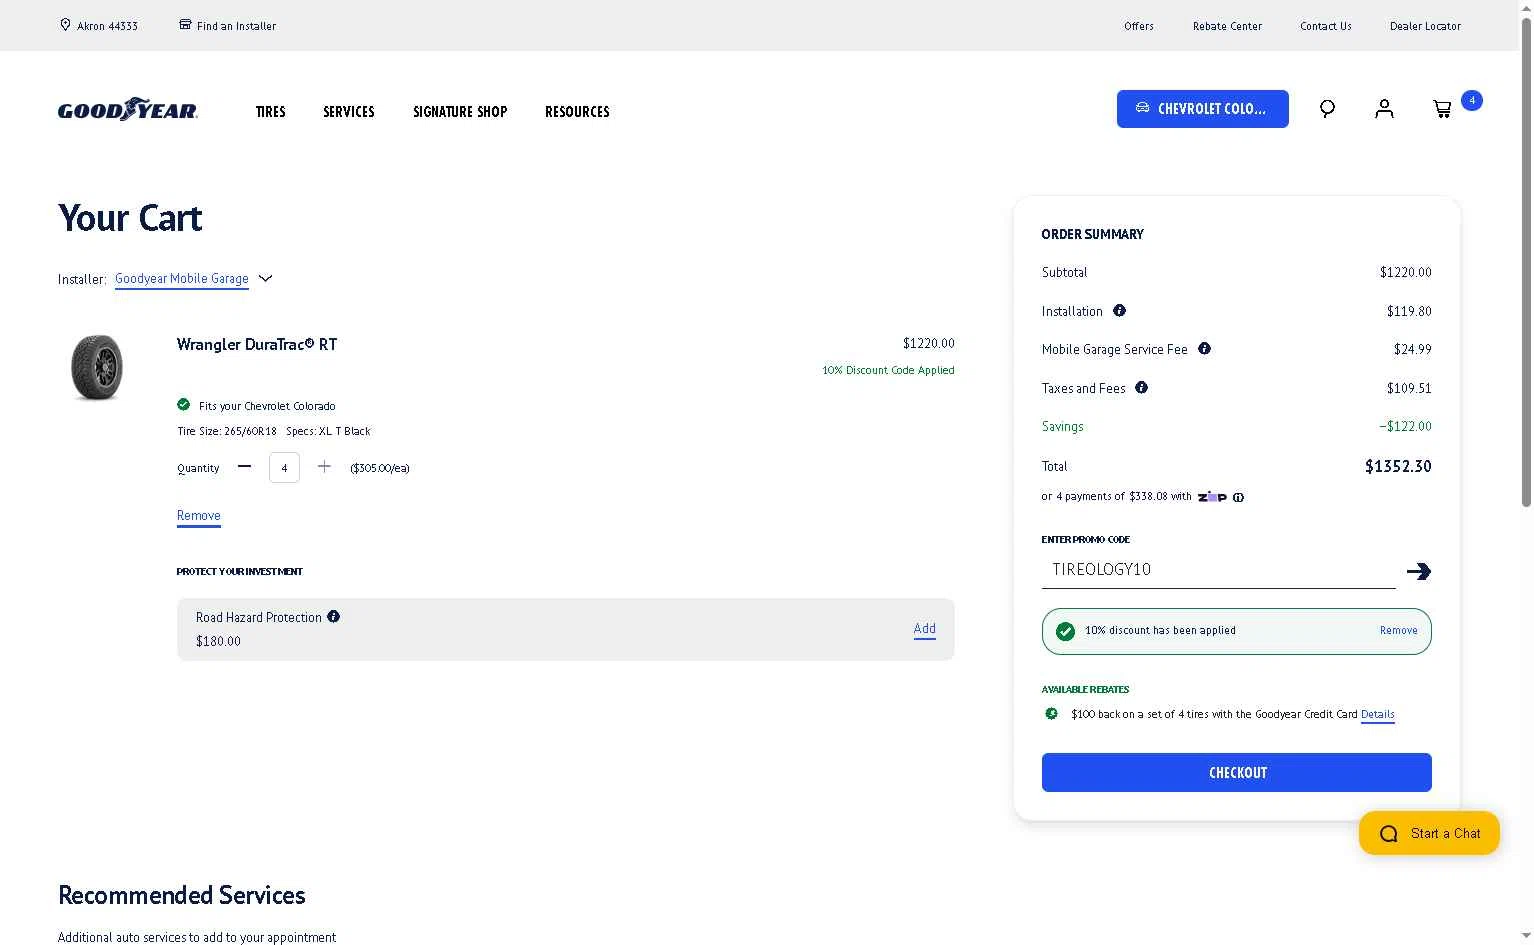Open the Tires menu
Image resolution: width=1534 pixels, height=945 pixels.
[270, 112]
